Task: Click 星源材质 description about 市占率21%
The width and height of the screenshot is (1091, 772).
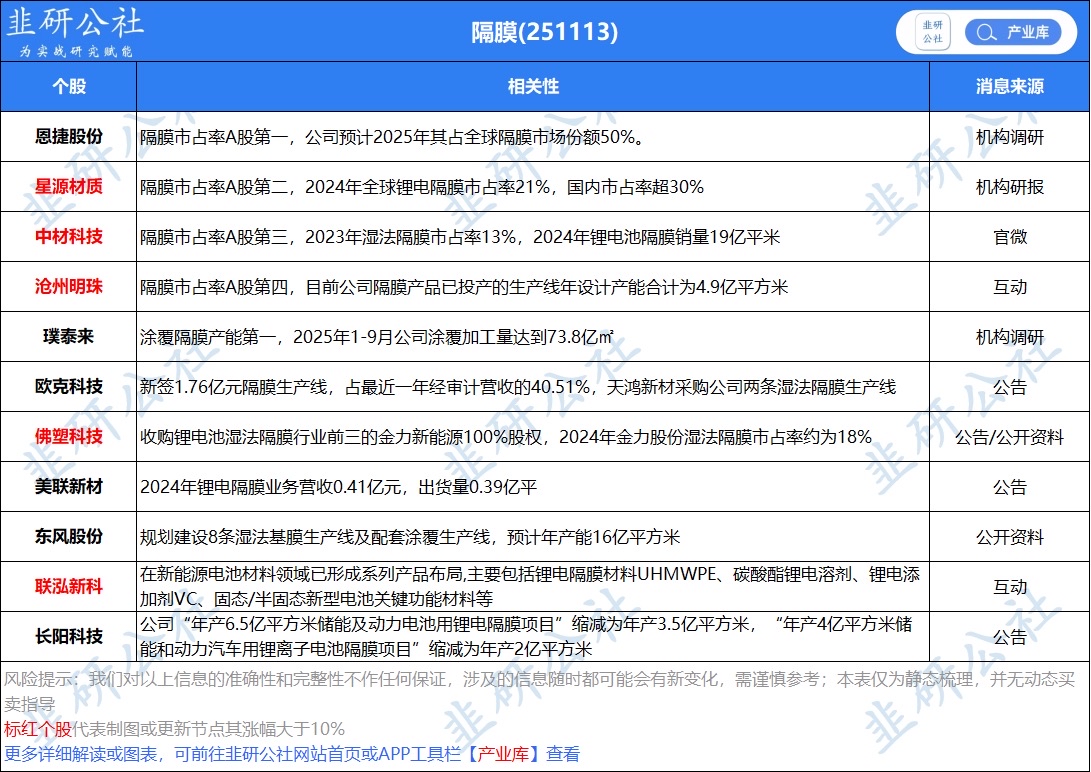Action: (x=422, y=187)
